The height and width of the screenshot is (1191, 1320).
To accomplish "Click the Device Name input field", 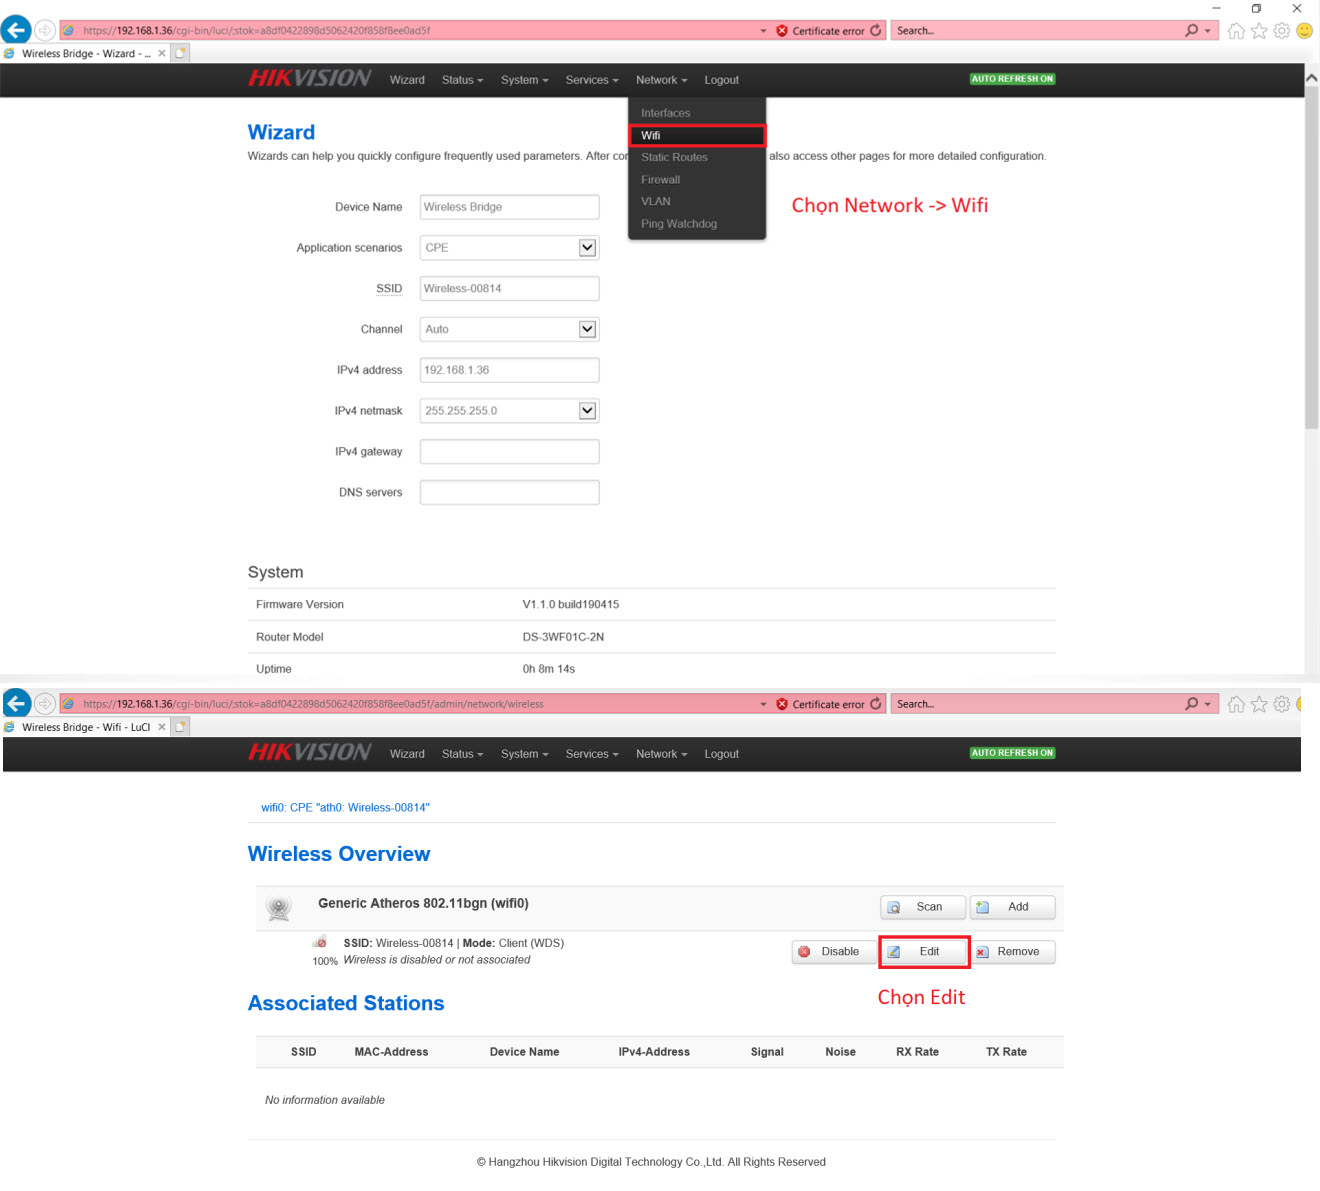I will click(x=509, y=207).
